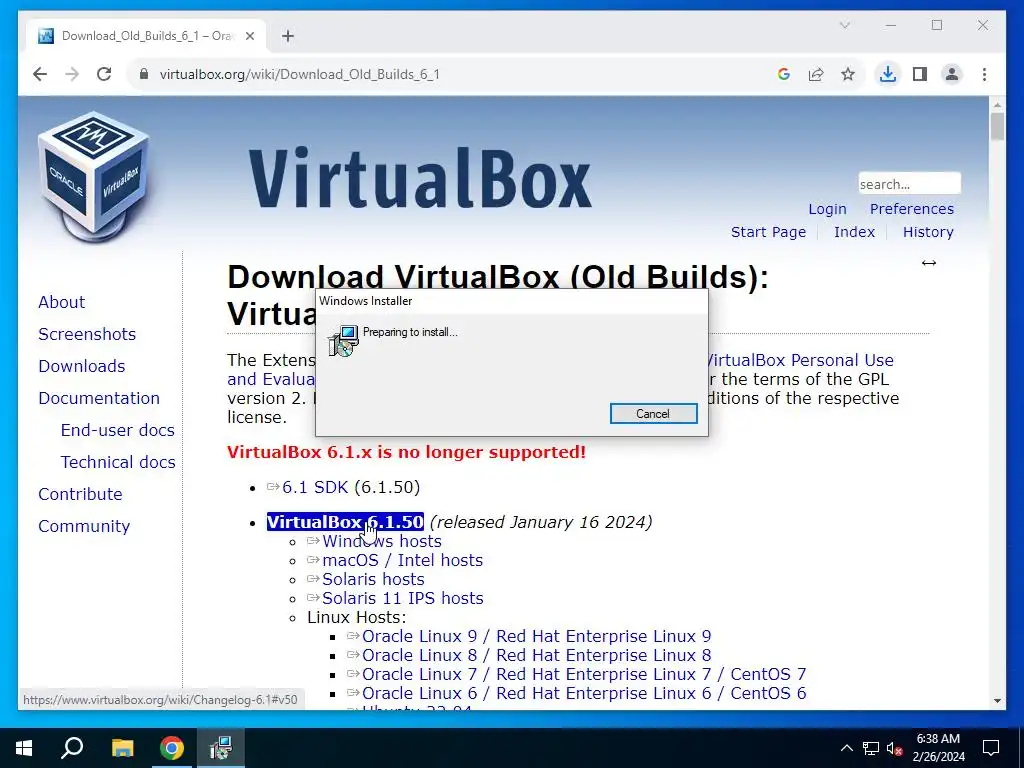Open the Community sidebar link
Viewport: 1024px width, 768px height.
[x=84, y=526]
